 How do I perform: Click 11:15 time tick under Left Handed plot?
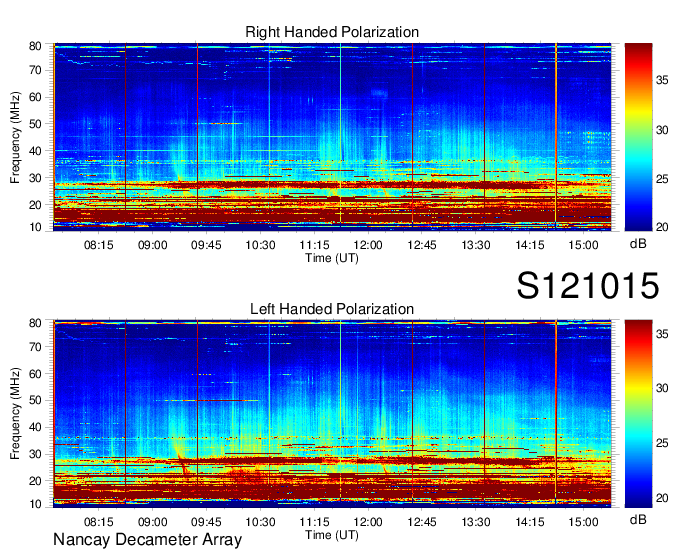coord(314,522)
